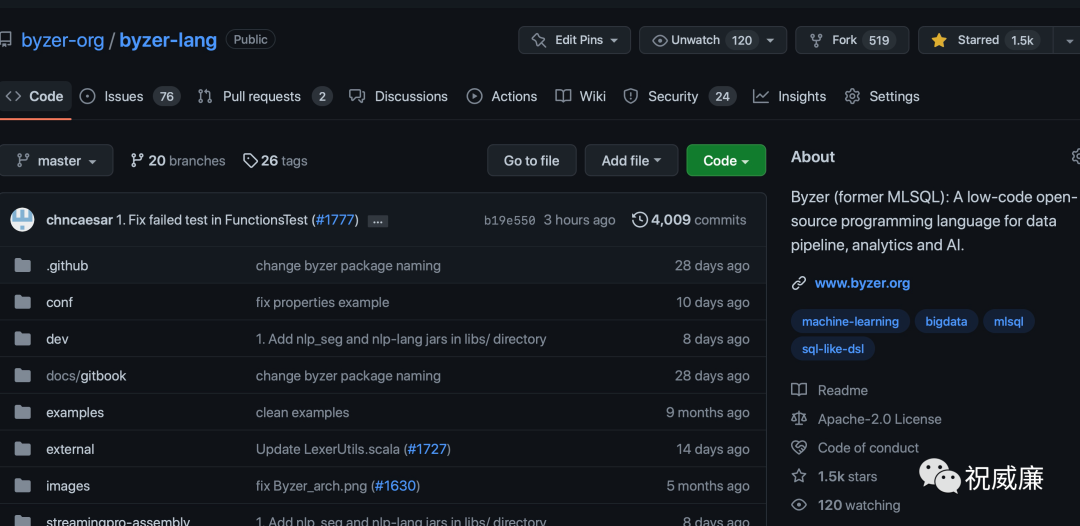Click the commit history clock icon
The height and width of the screenshot is (526, 1080).
click(640, 220)
